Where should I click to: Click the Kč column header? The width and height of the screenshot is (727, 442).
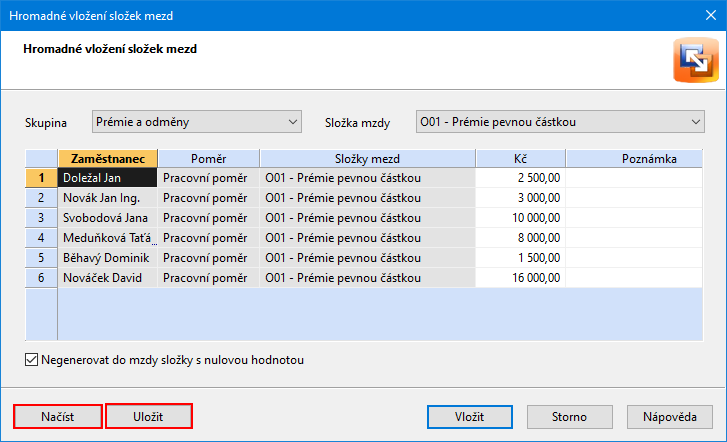(520, 159)
